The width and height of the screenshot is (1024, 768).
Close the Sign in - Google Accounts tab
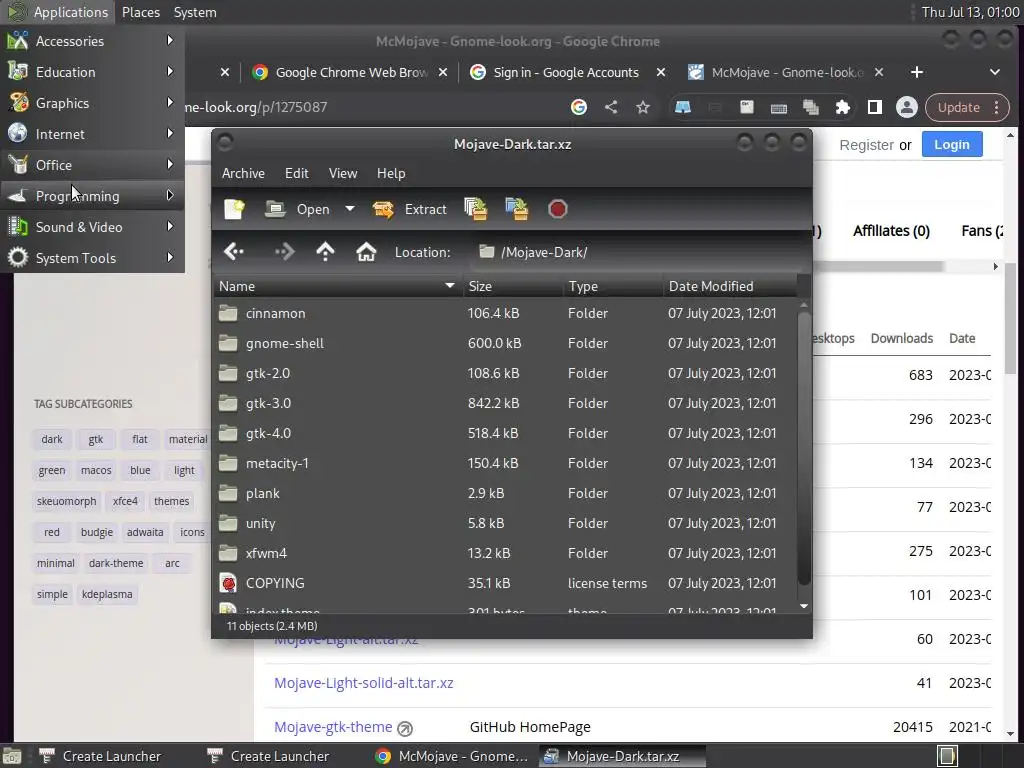(661, 72)
